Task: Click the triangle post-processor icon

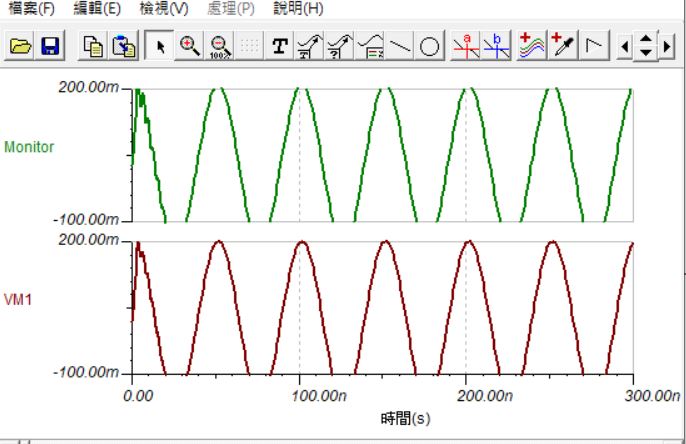Action: click(594, 45)
